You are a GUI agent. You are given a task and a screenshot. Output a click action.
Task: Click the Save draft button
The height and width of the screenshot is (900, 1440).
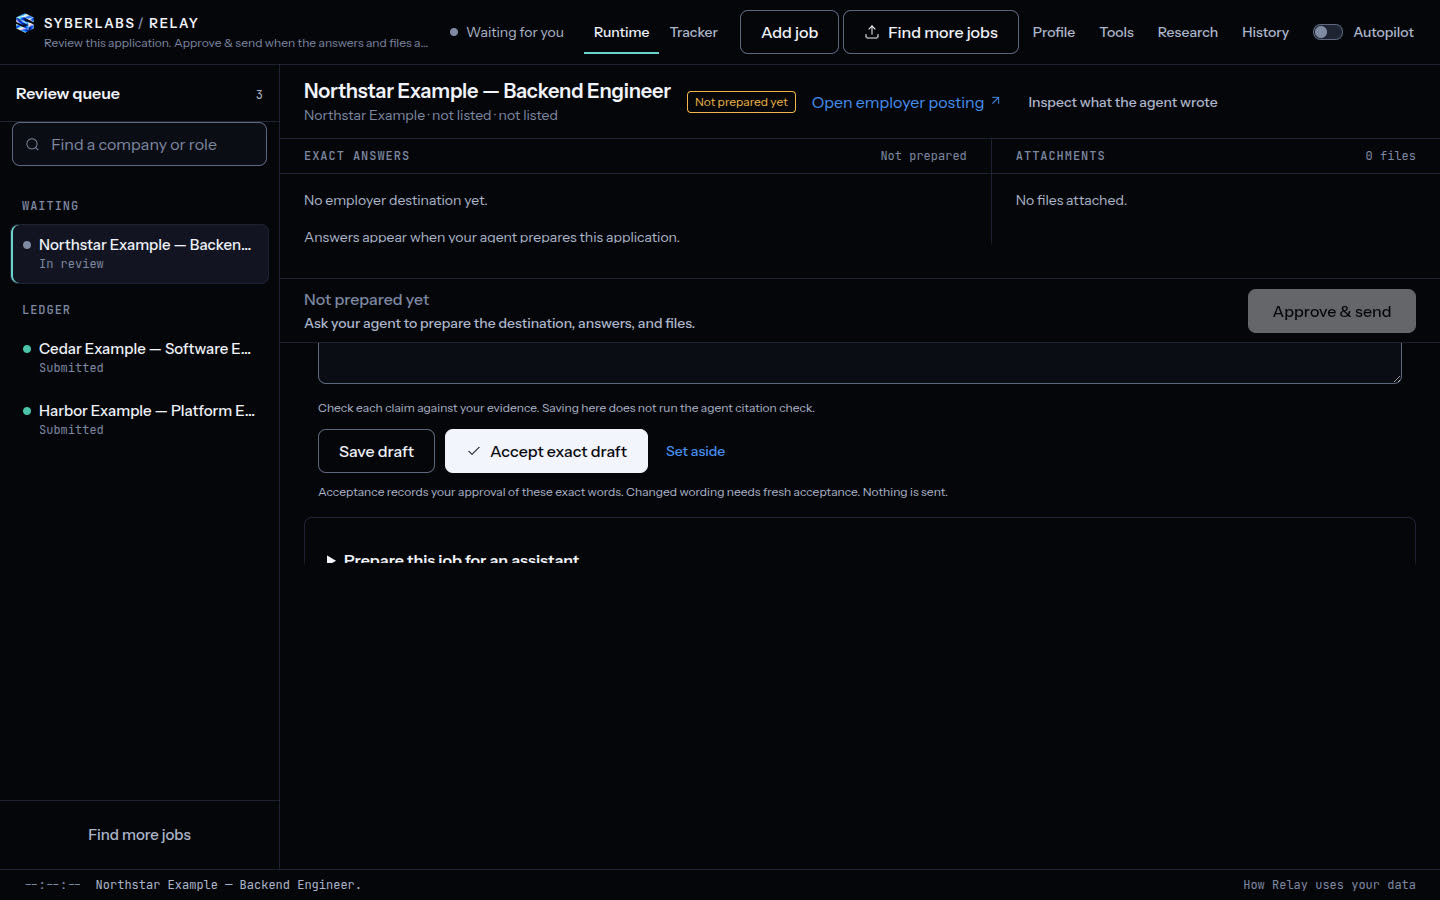tap(376, 451)
